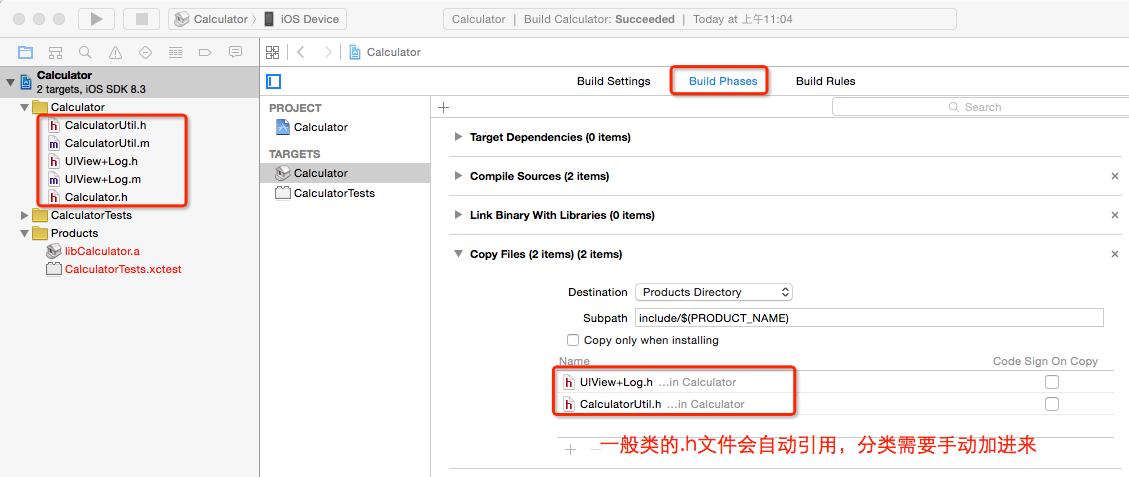
Task: Choose iOS Device run destination
Action: (301, 19)
